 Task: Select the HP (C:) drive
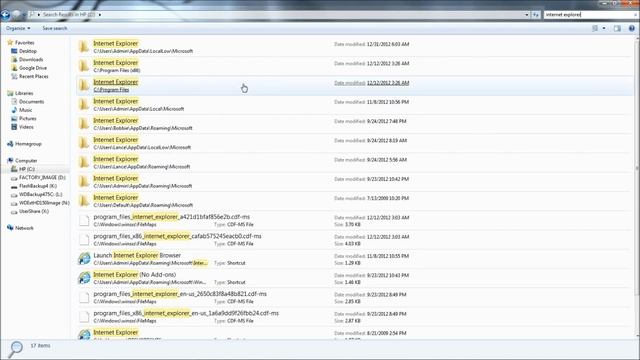(23, 169)
